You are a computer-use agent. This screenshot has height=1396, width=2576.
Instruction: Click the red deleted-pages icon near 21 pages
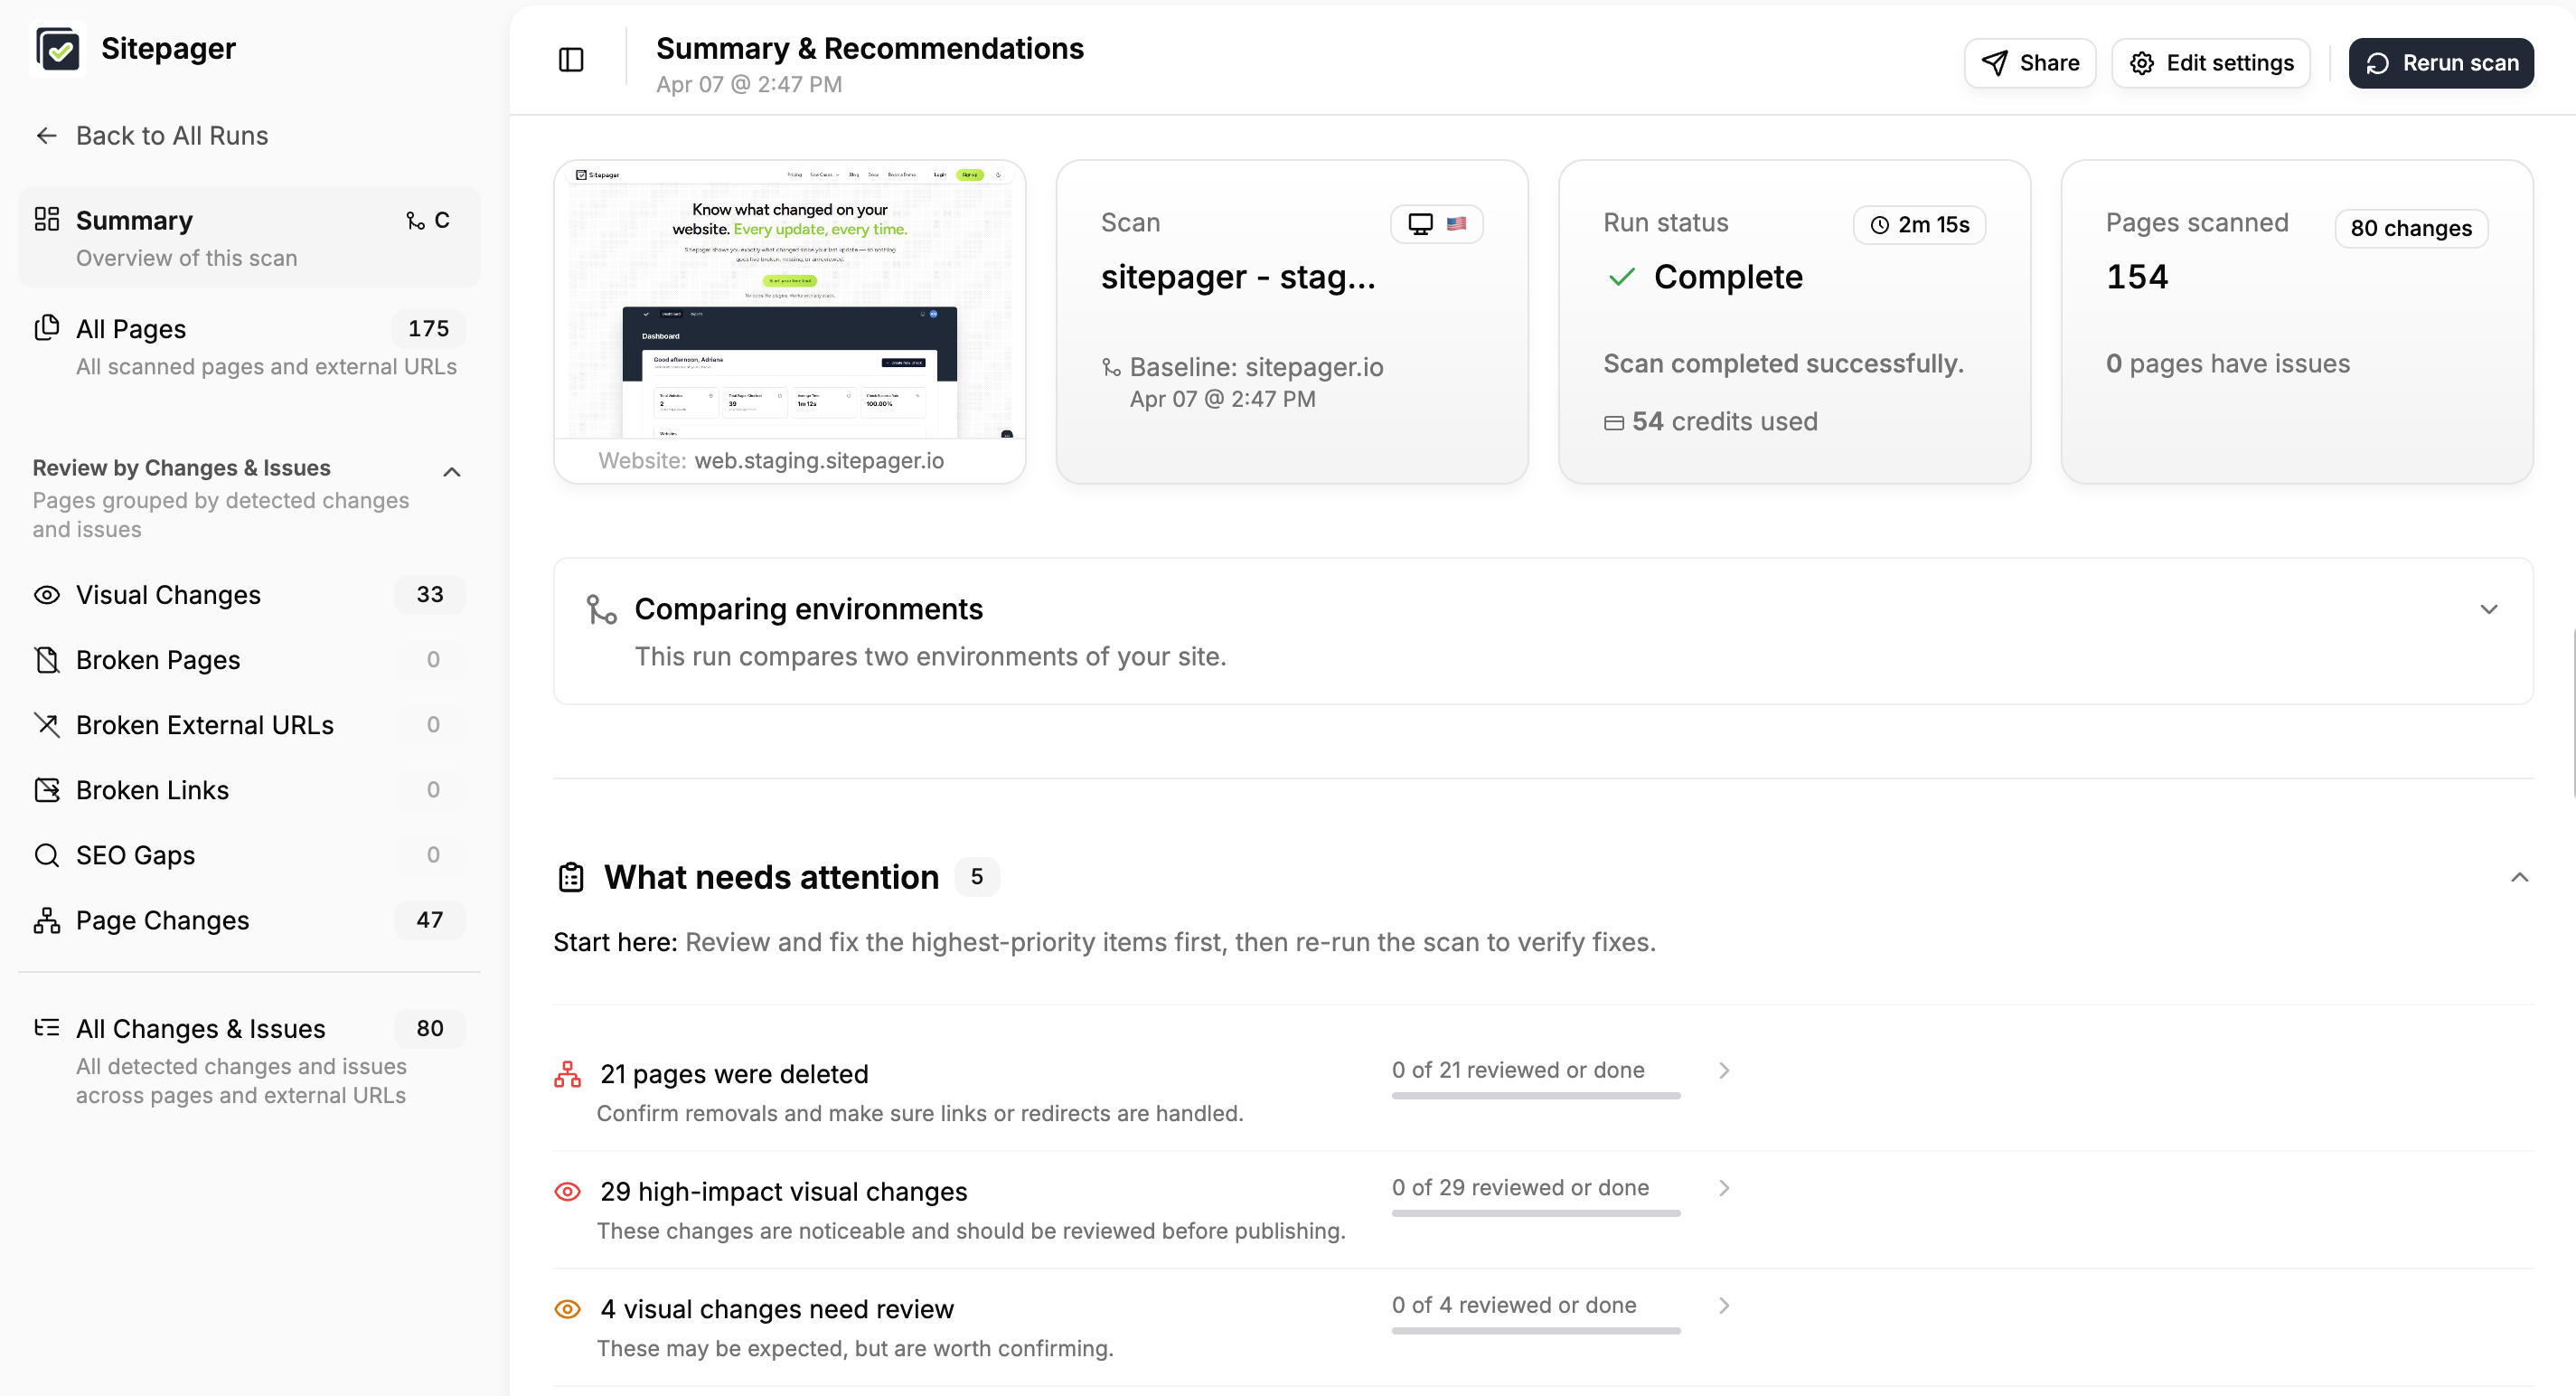coord(567,1073)
